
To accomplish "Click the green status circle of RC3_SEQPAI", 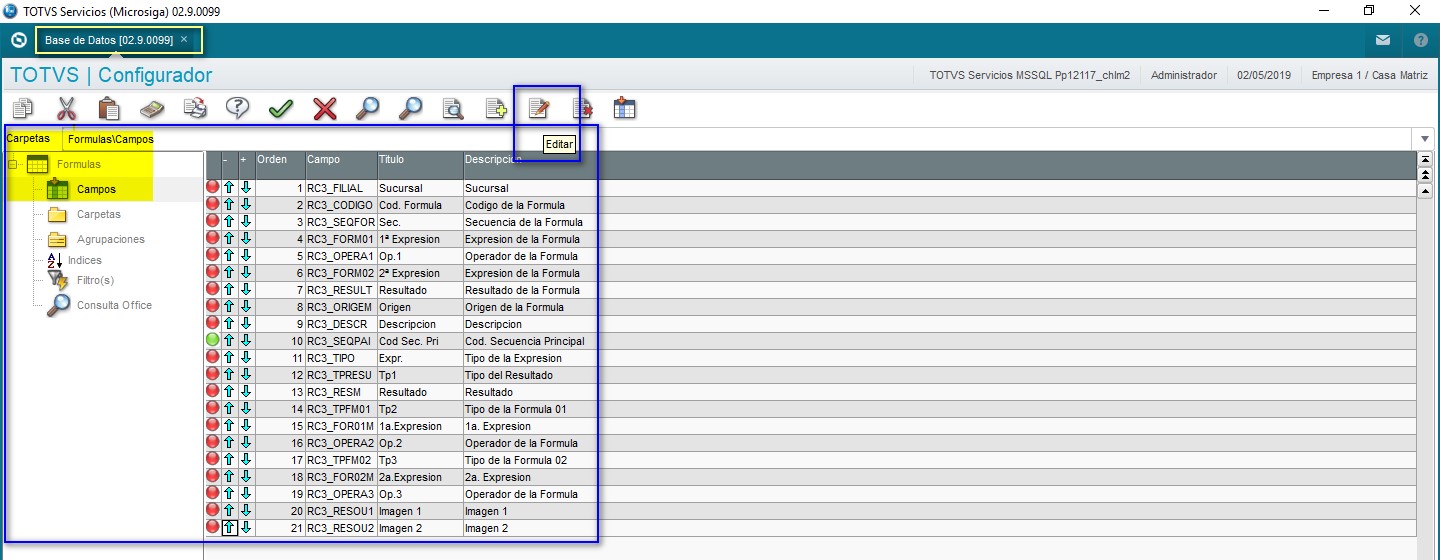I will (x=213, y=340).
